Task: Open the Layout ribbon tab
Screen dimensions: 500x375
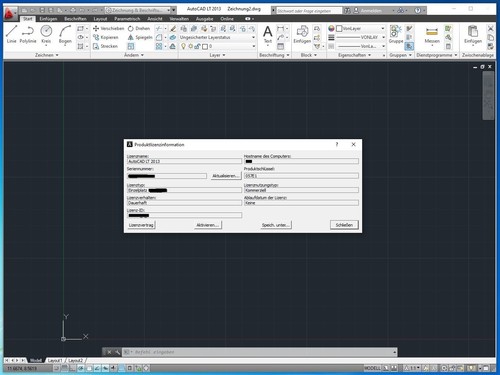Action: tap(100, 19)
